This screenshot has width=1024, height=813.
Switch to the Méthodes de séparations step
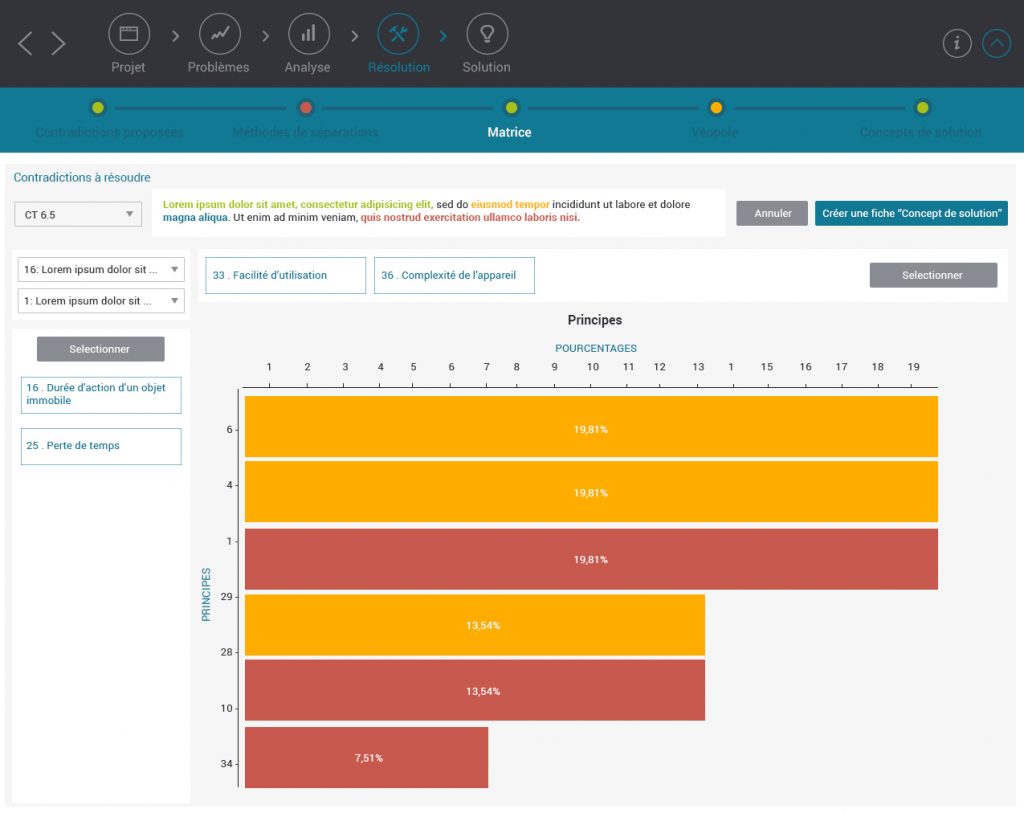pyautogui.click(x=305, y=133)
